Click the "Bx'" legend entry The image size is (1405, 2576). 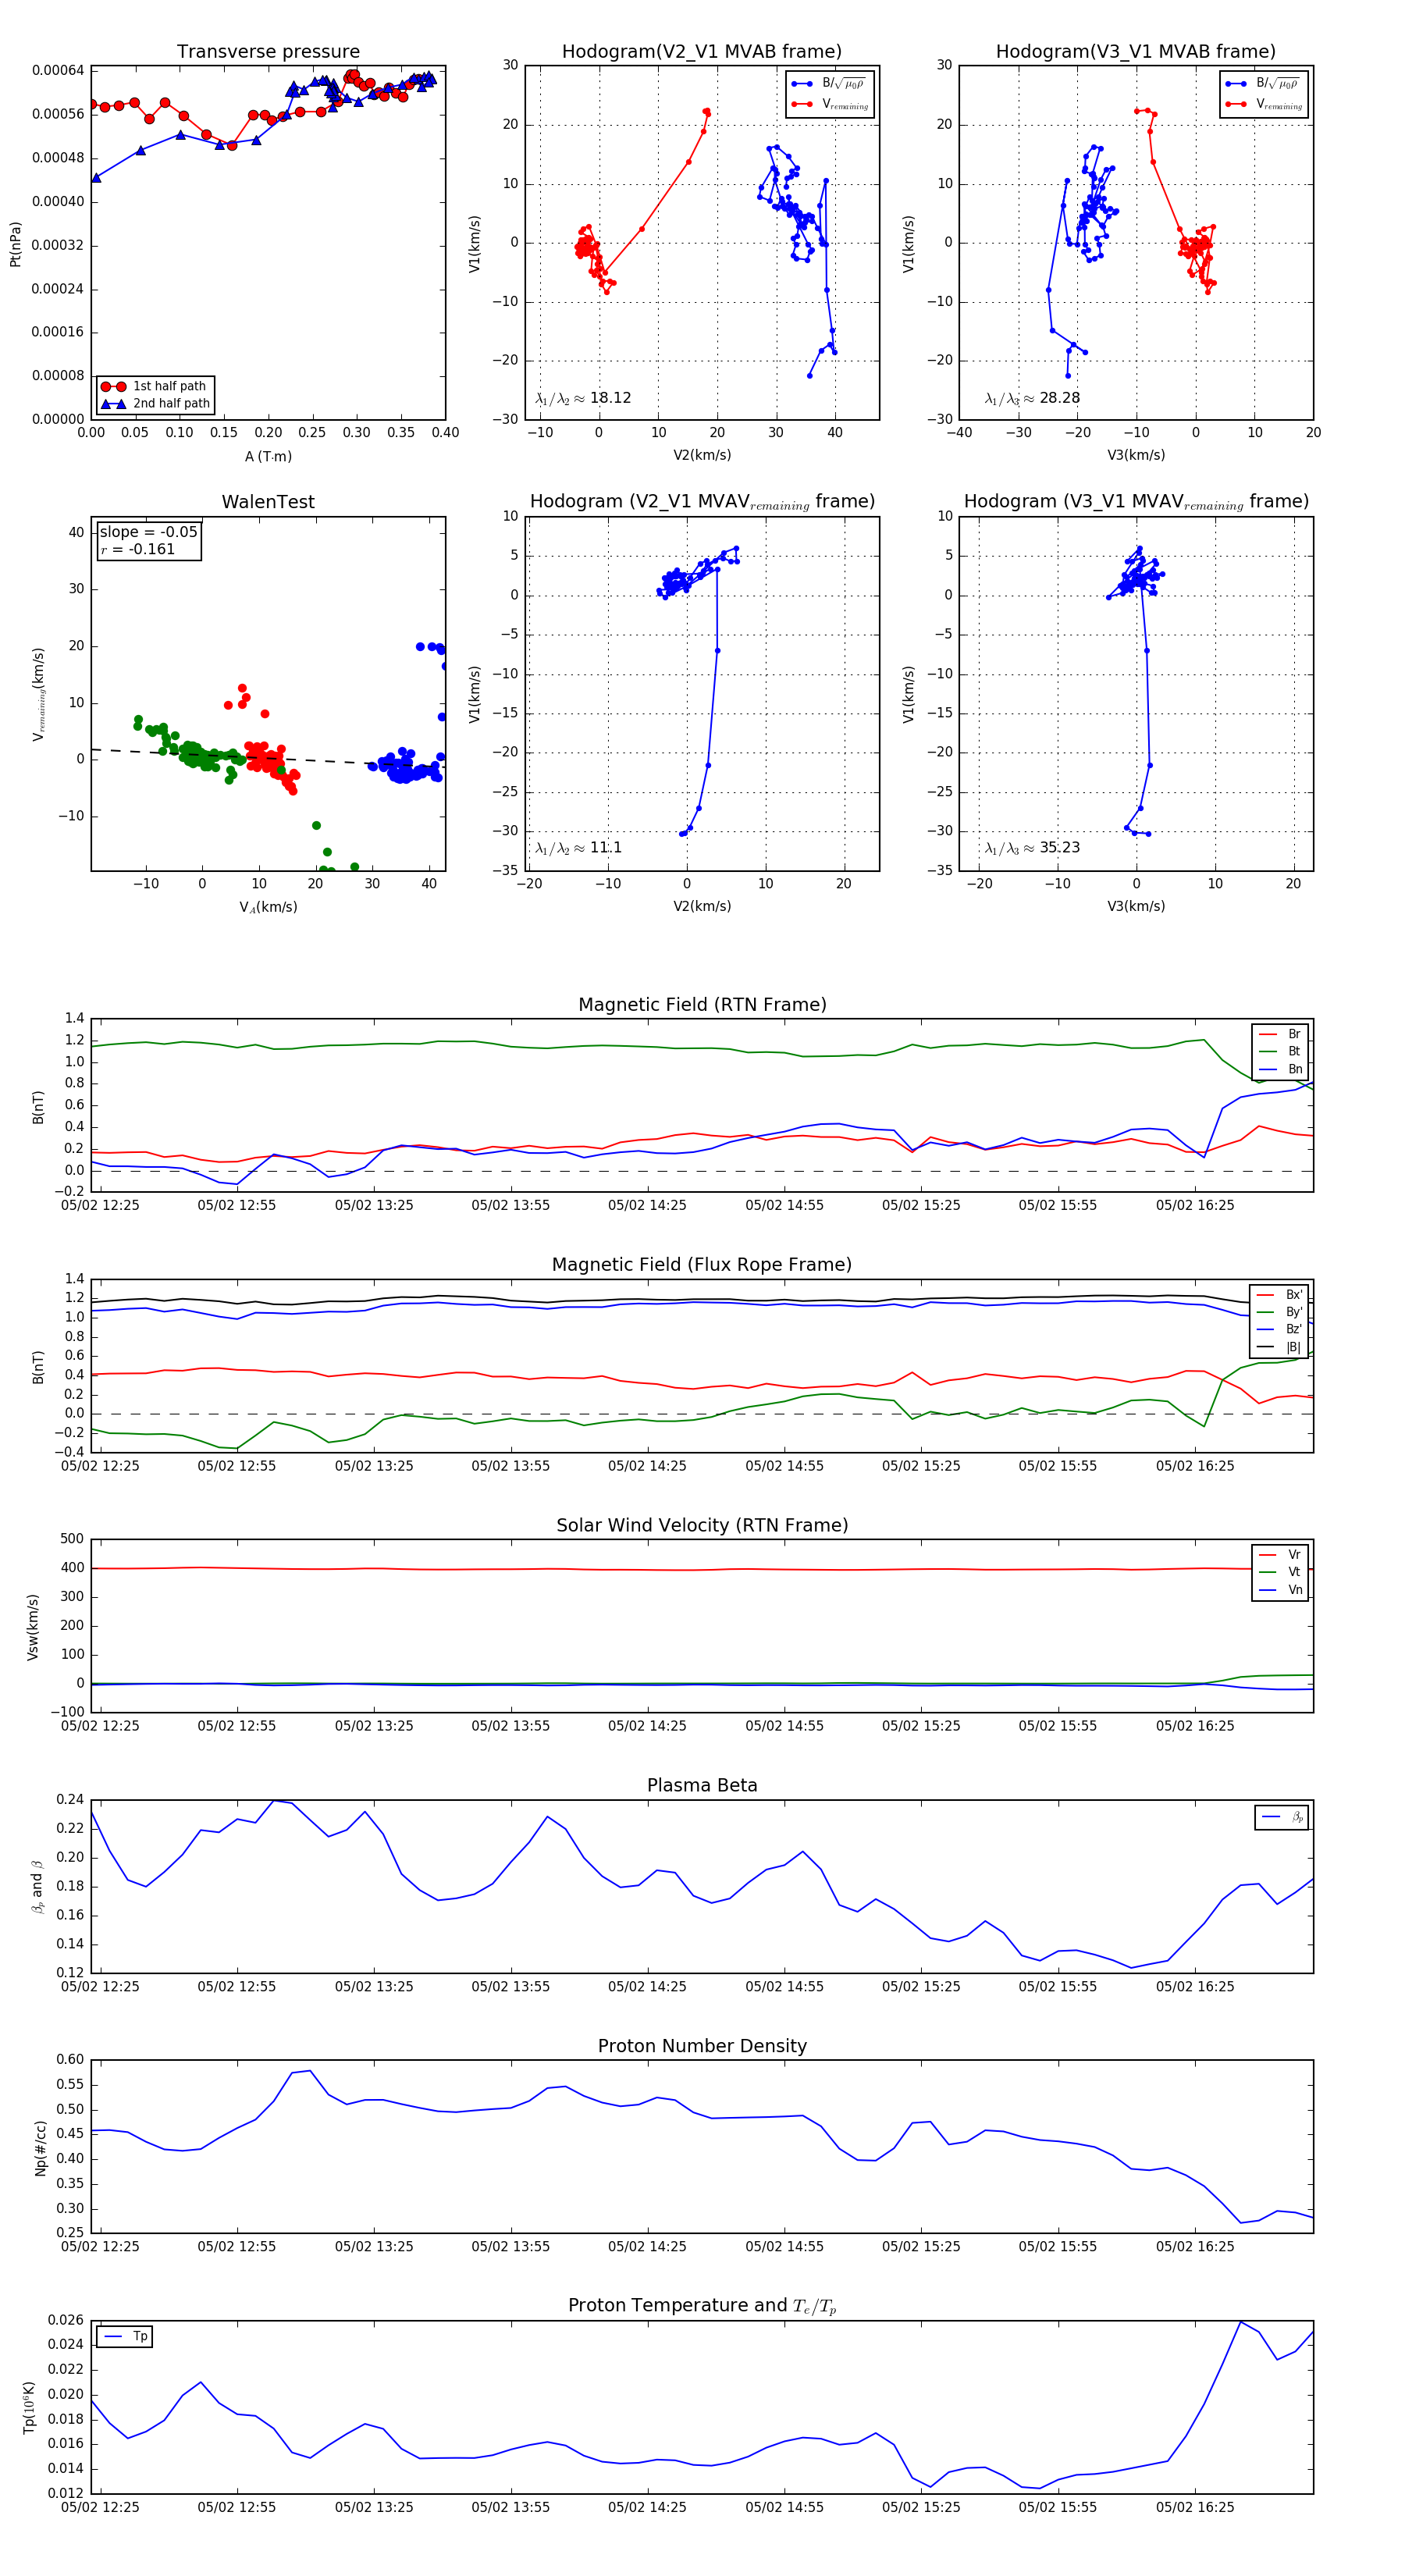coord(1279,1295)
